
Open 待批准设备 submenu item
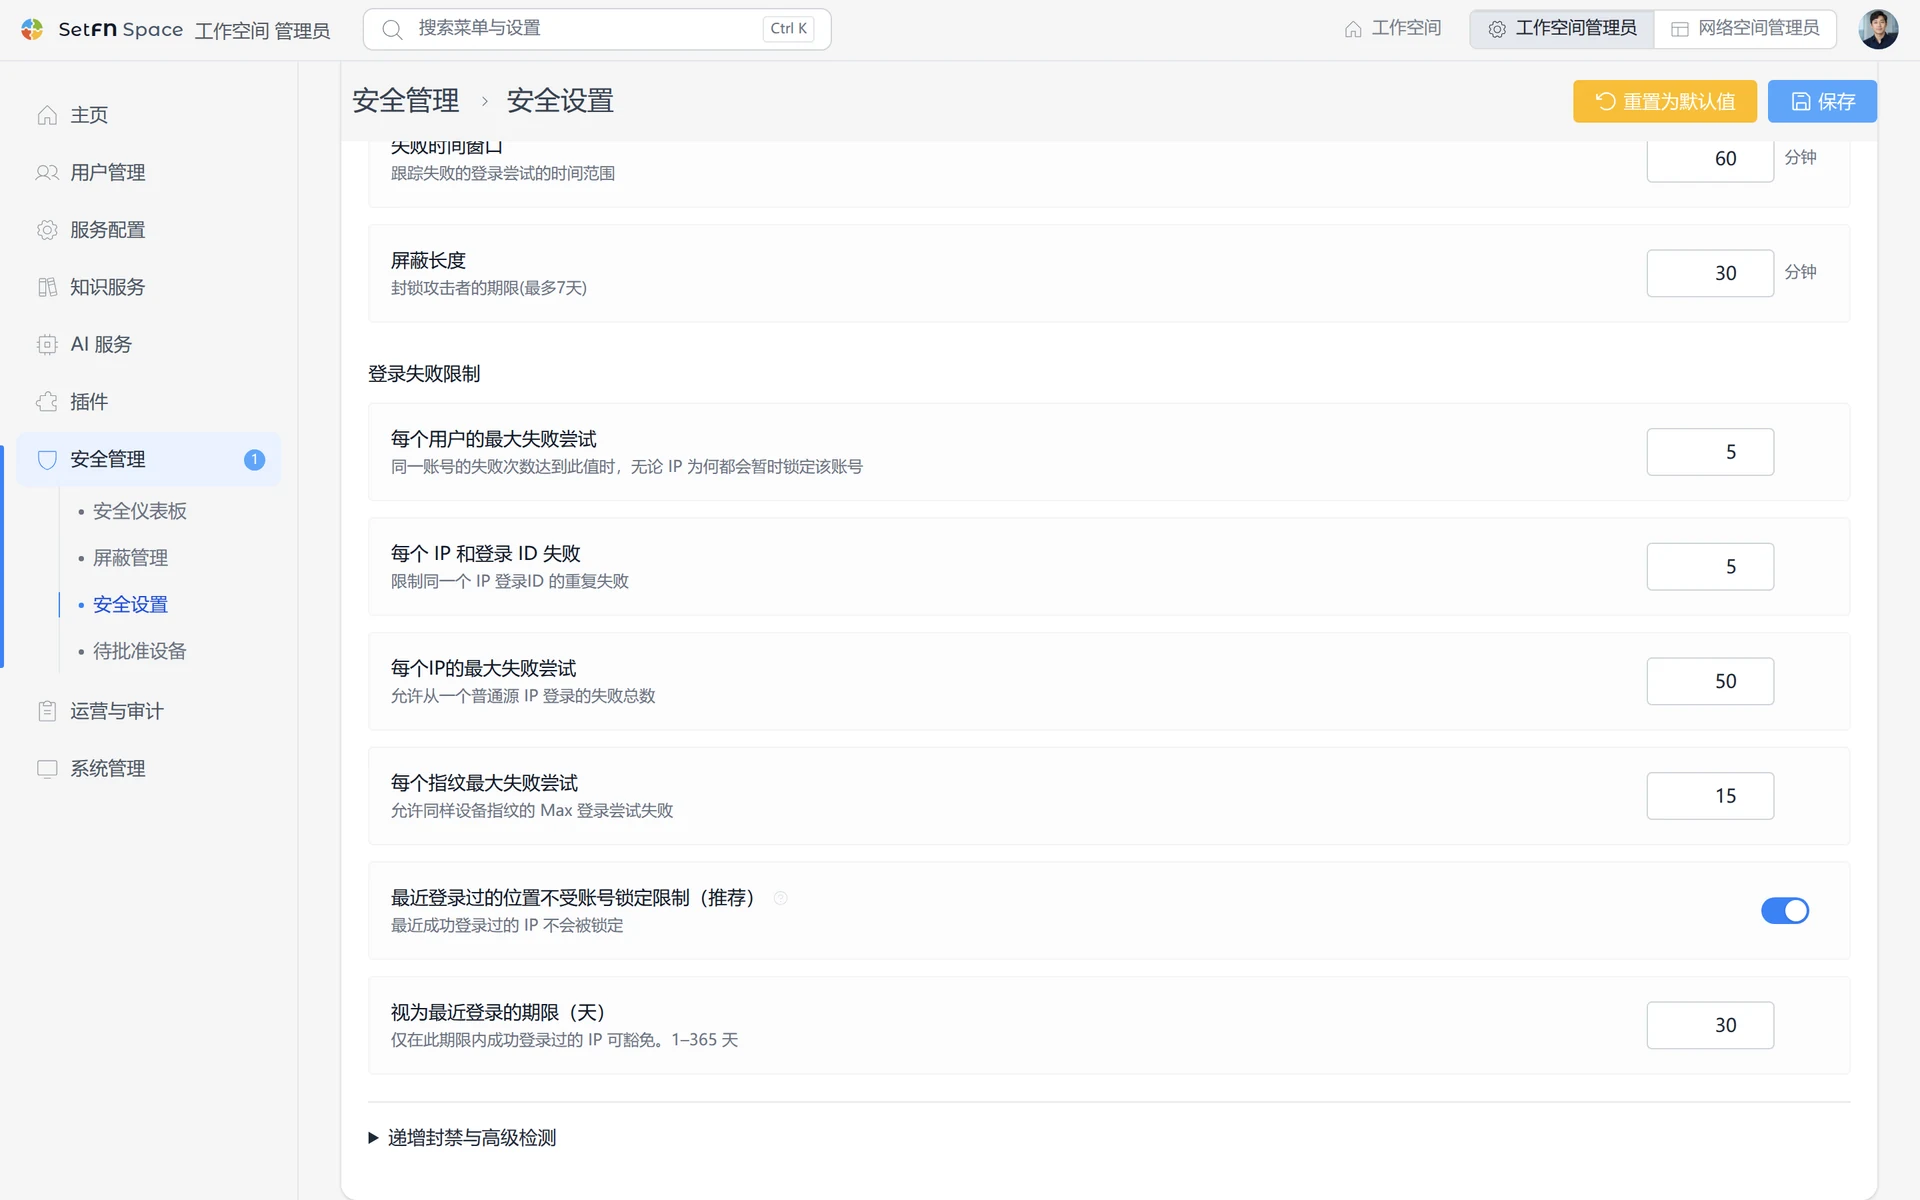(x=140, y=651)
